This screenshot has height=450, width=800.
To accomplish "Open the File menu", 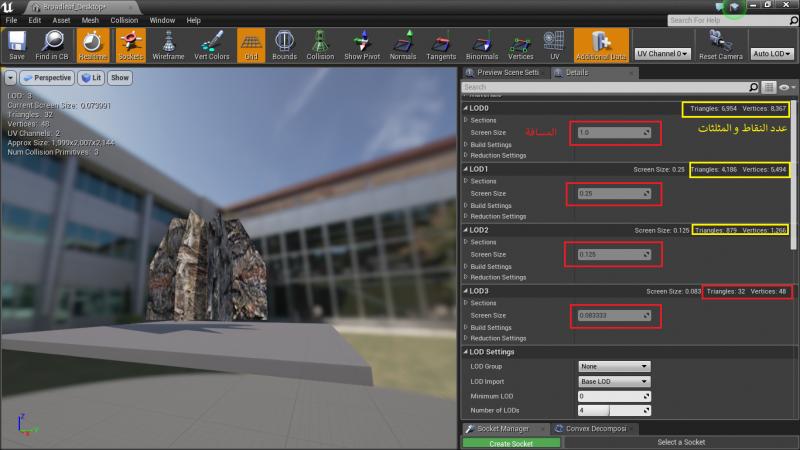I will click(11, 20).
